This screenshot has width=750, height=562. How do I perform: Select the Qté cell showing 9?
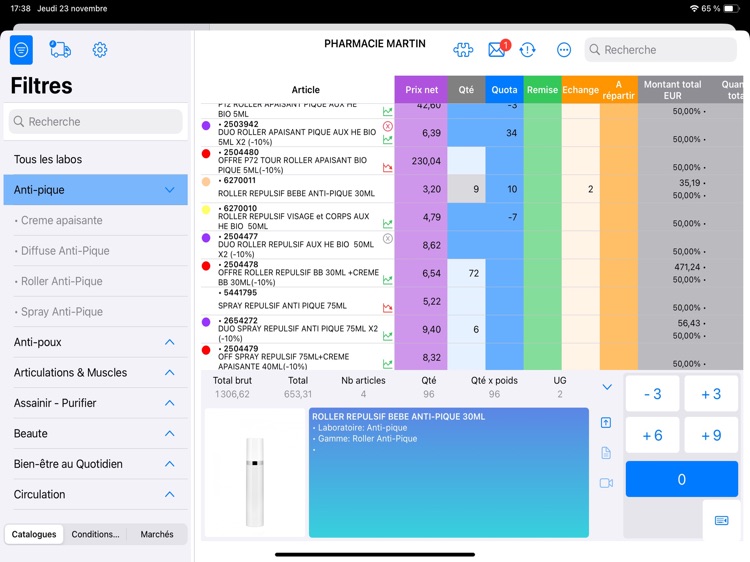[466, 189]
